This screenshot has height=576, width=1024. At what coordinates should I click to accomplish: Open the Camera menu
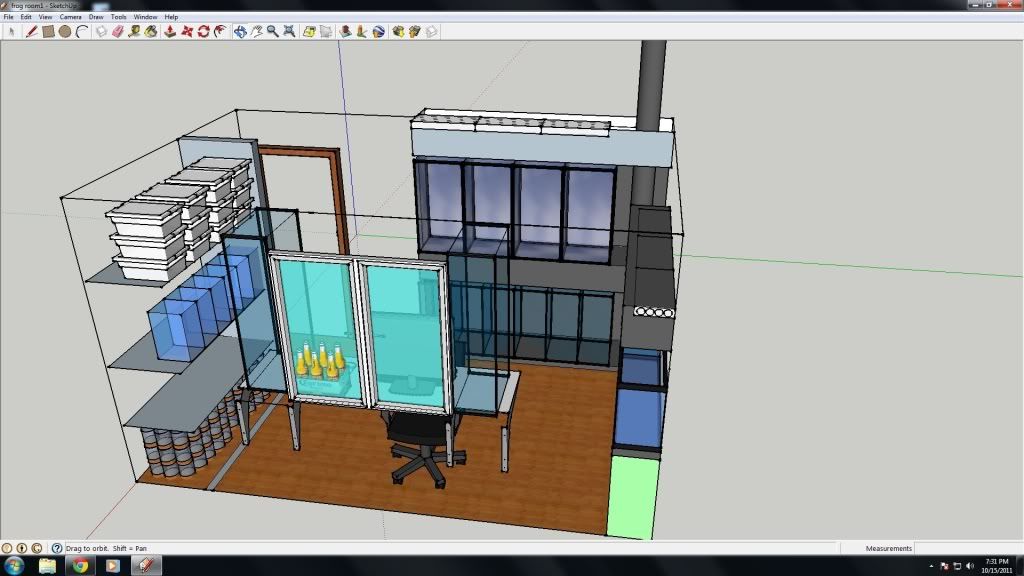coord(70,17)
